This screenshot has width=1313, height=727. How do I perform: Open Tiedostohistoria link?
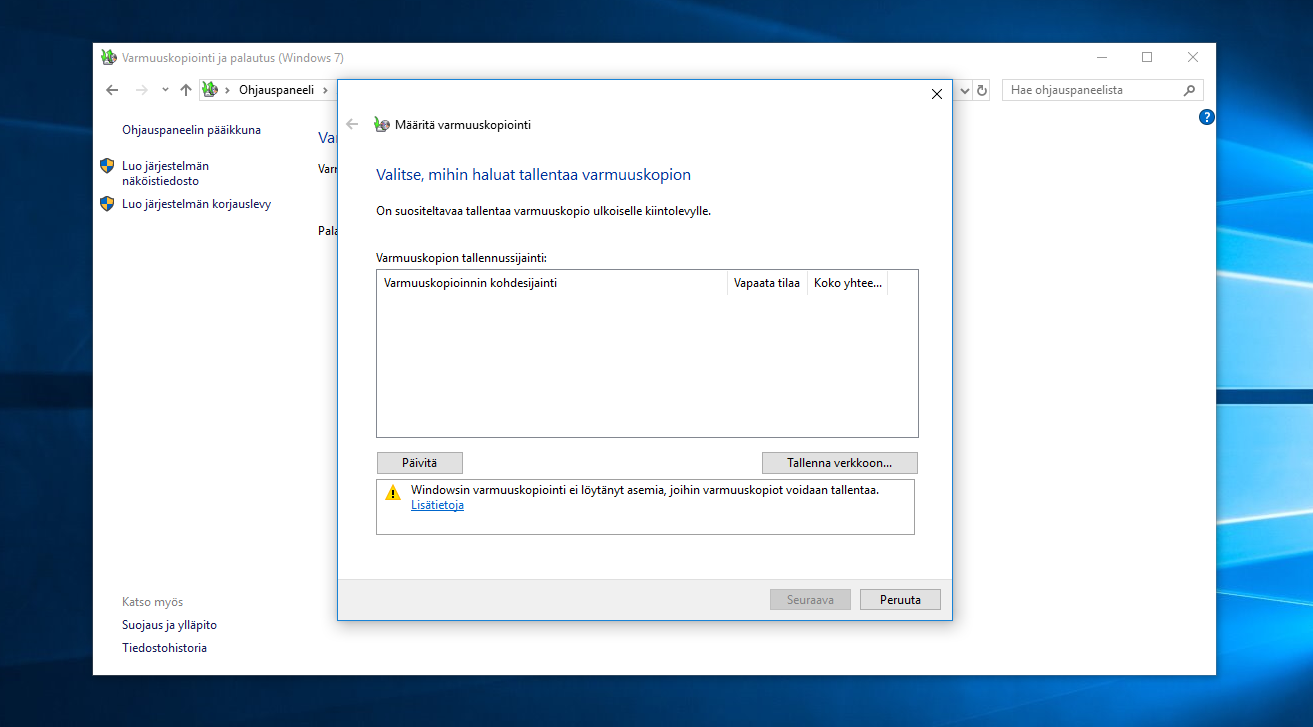164,648
